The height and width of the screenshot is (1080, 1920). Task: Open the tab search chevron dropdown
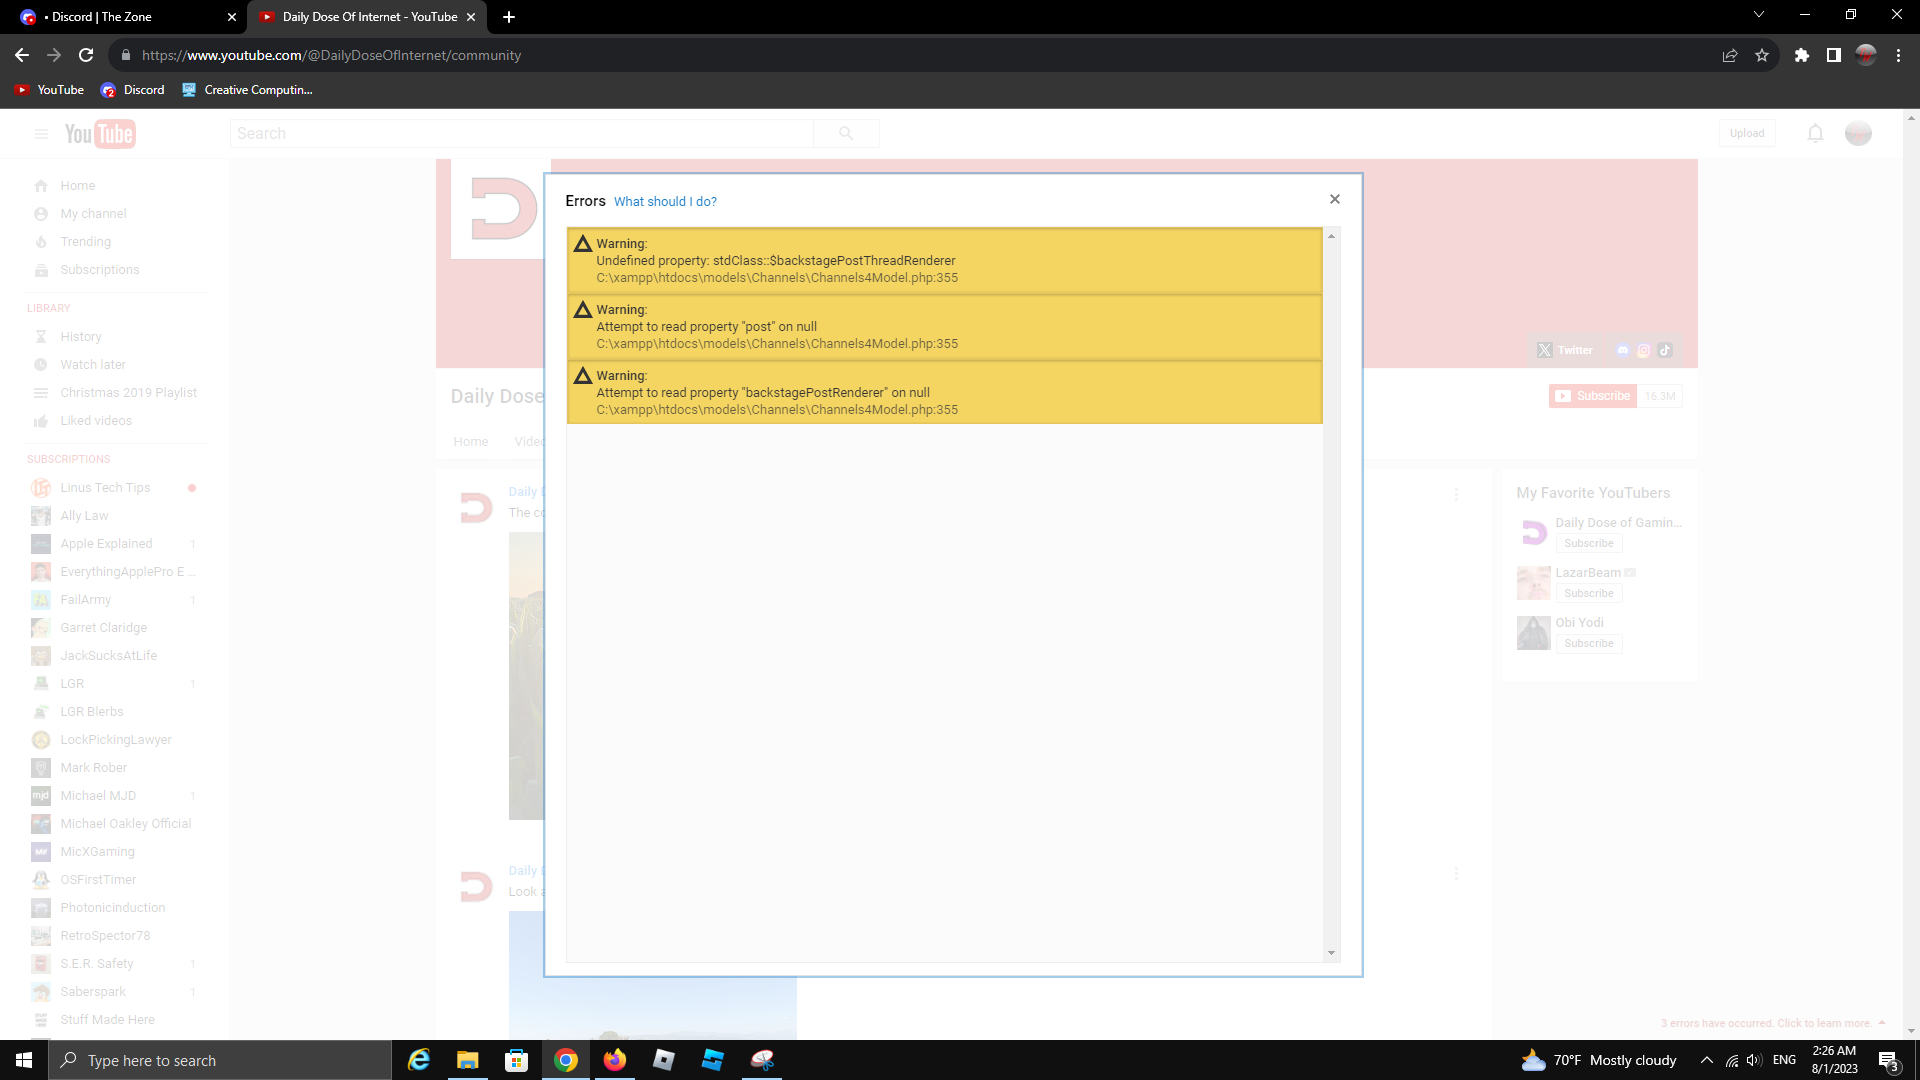[x=1758, y=15]
